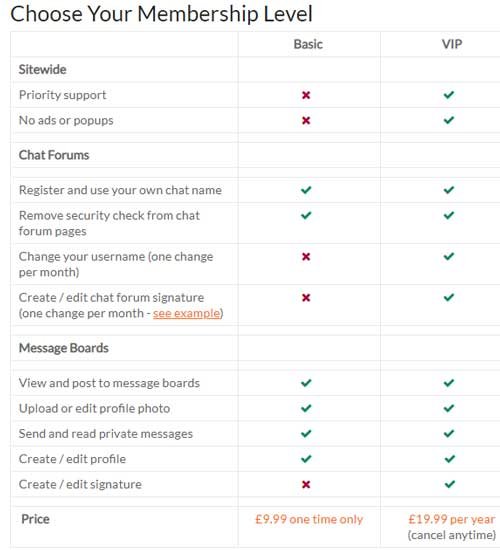Click Basic checkmark for Remove security check
The height and width of the screenshot is (550, 500).
pyautogui.click(x=306, y=215)
